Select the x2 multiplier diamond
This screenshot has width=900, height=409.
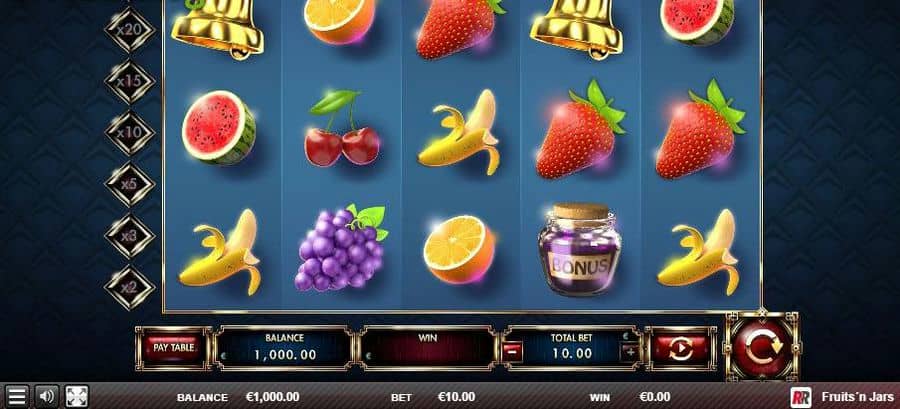[x=129, y=287]
